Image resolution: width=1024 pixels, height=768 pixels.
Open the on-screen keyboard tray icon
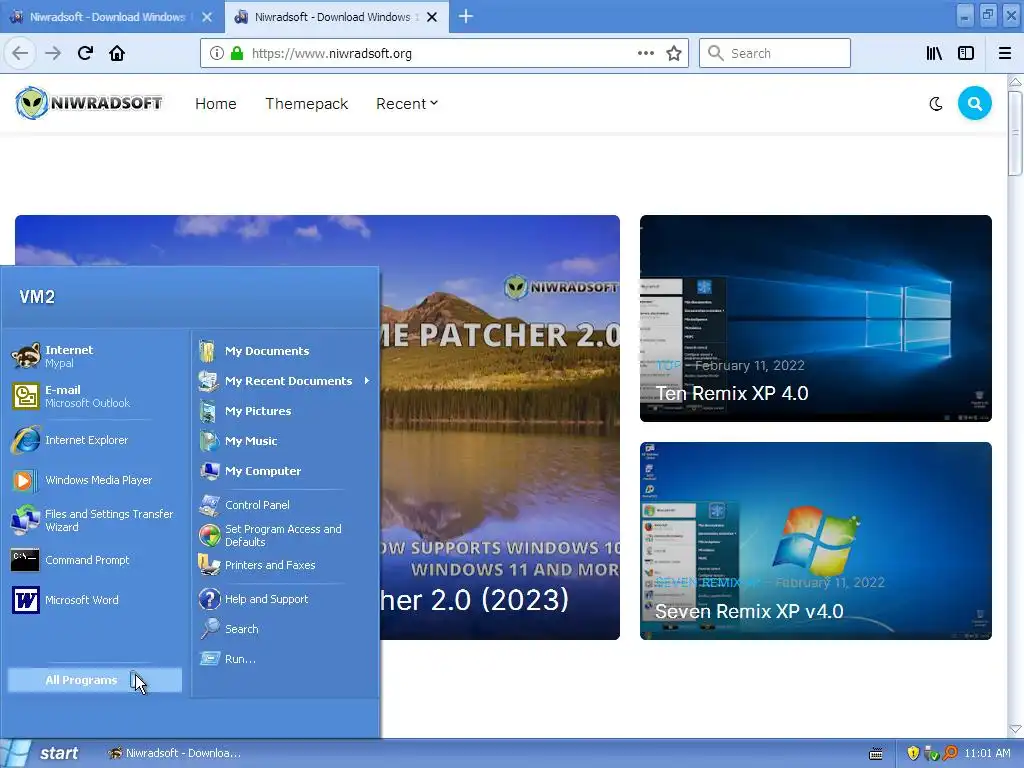click(876, 754)
